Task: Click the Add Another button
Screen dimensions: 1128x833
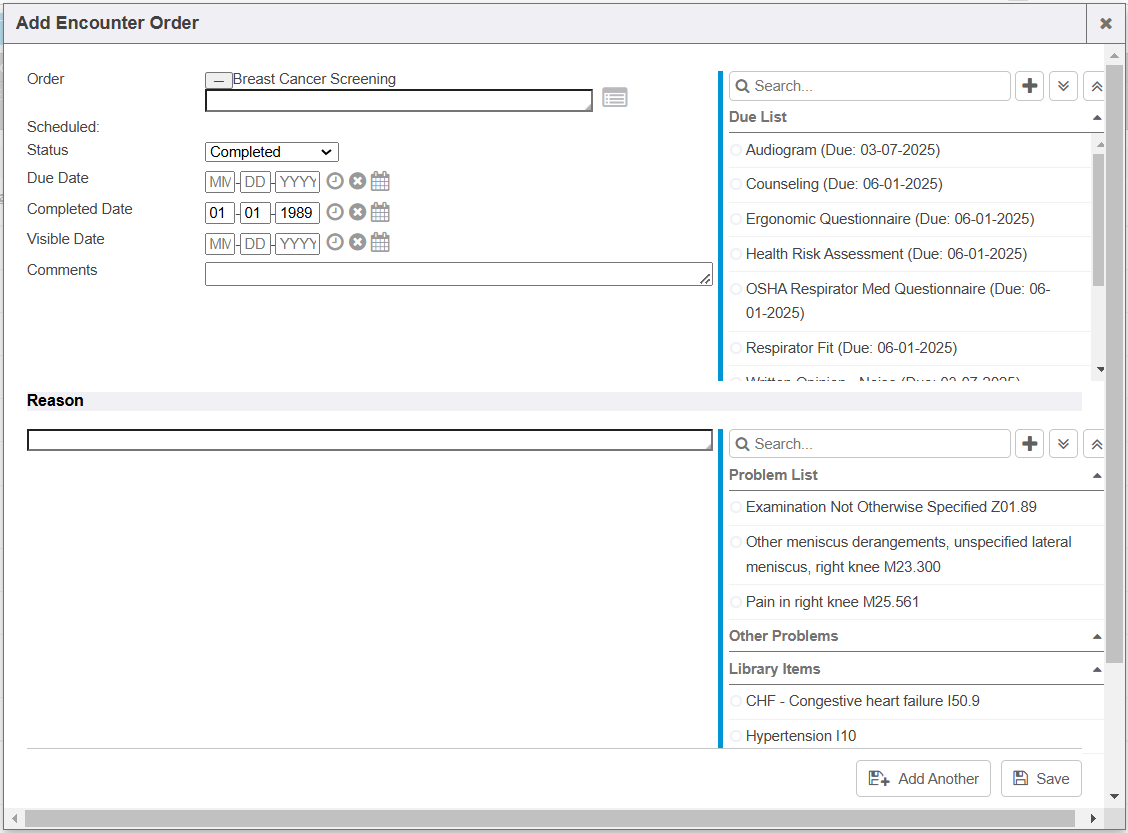Action: point(923,779)
